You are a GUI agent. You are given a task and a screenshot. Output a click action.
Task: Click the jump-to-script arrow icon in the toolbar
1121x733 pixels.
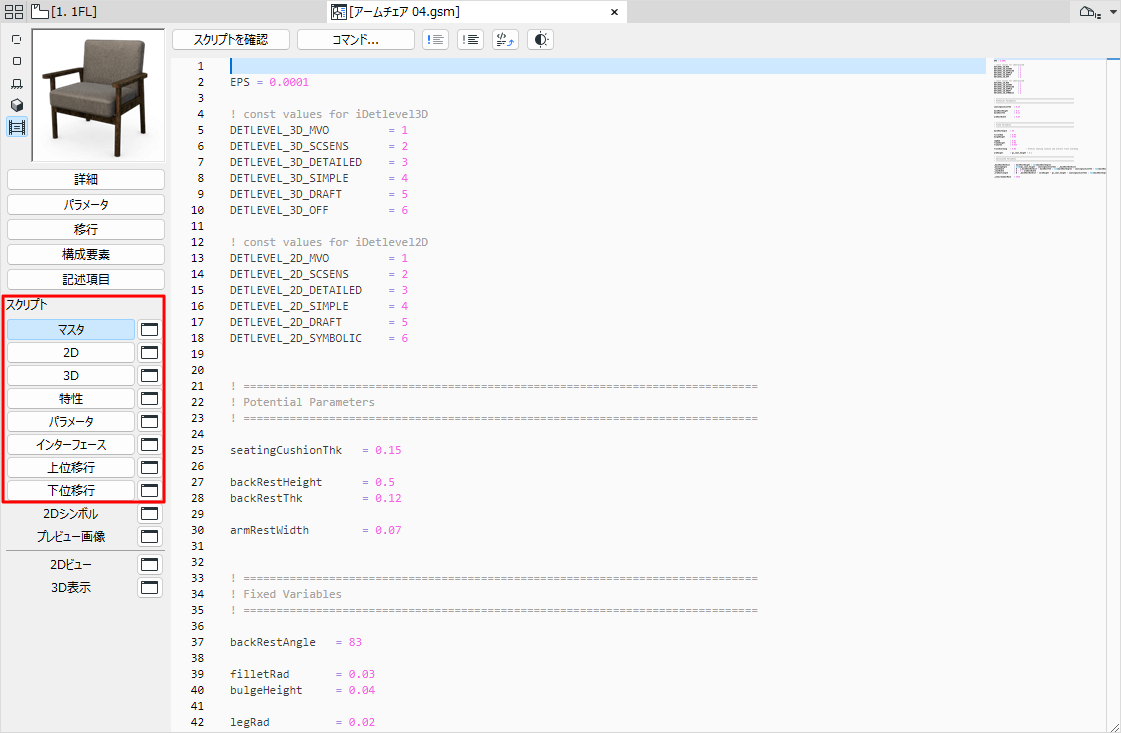point(505,39)
